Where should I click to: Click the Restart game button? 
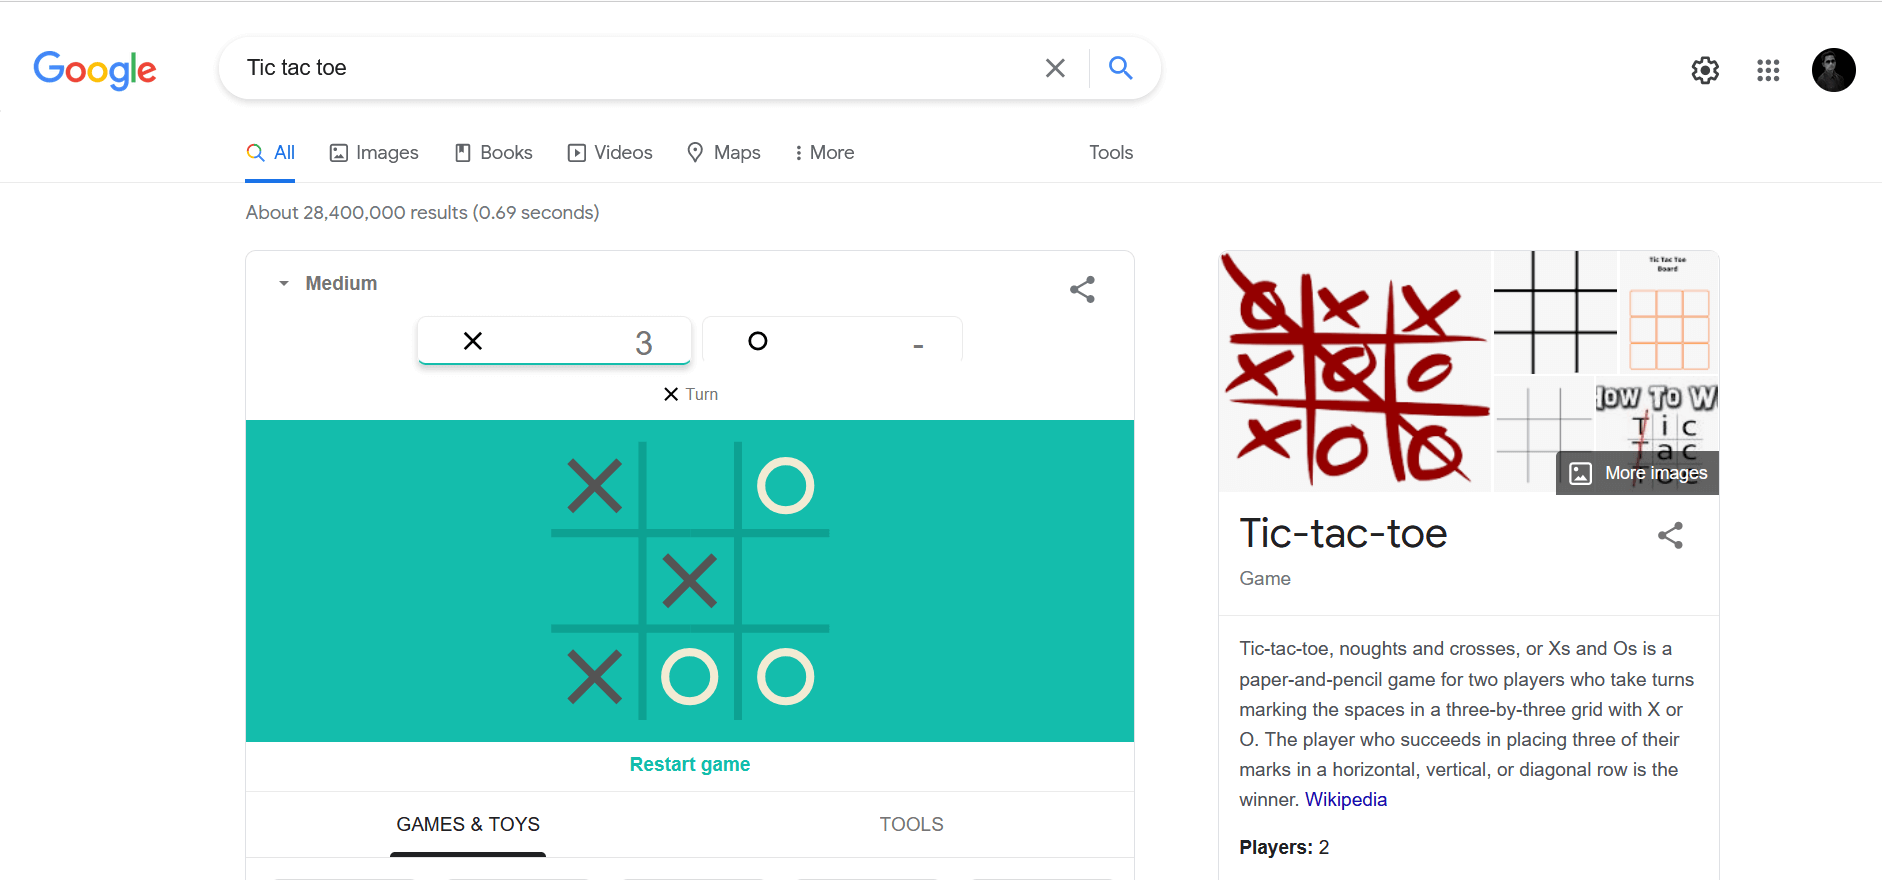(690, 765)
